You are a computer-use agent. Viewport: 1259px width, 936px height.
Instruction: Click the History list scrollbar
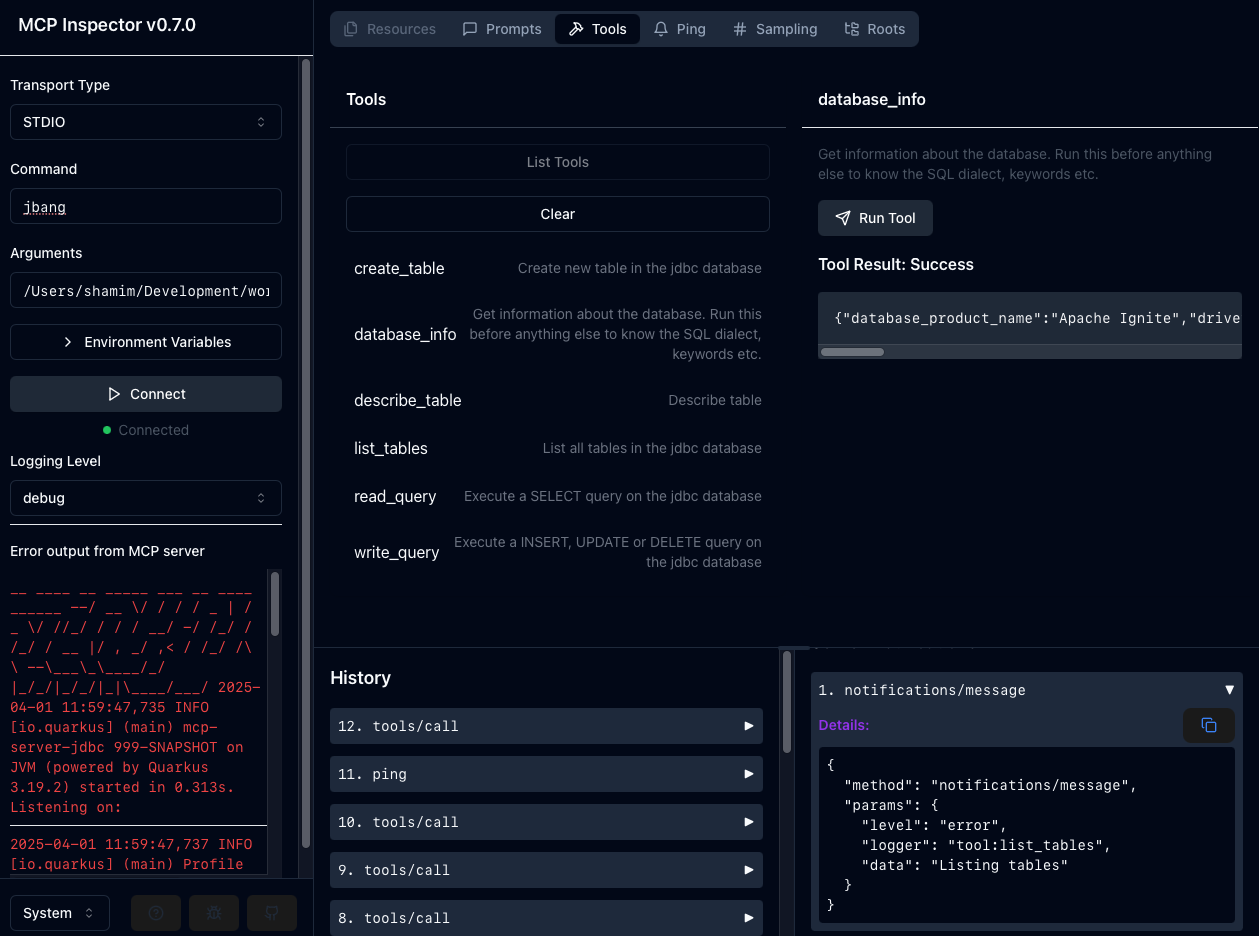(x=787, y=702)
